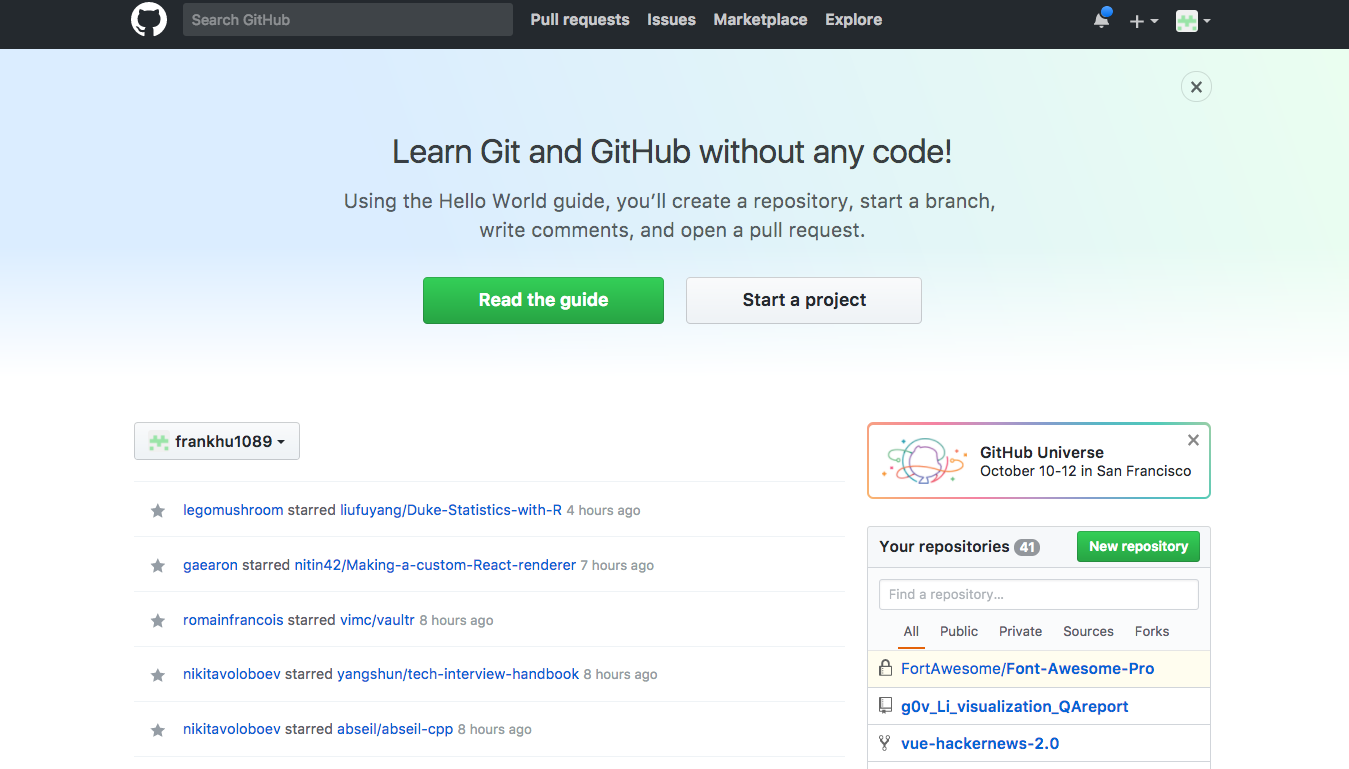Switch to the Public repositories tab
The width and height of the screenshot is (1349, 769).
[959, 632]
